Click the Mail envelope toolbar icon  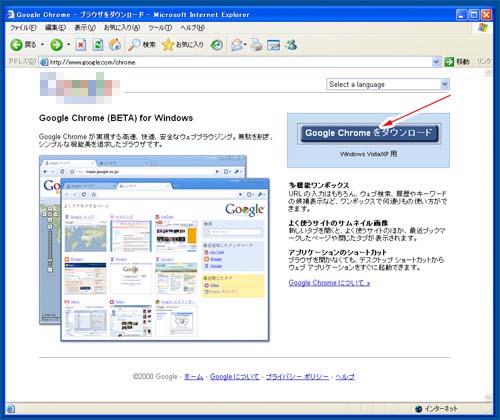tap(237, 45)
